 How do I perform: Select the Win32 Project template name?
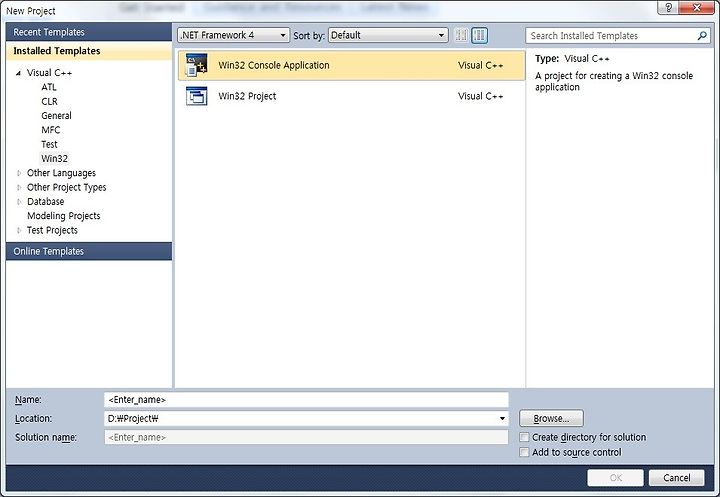(x=247, y=96)
